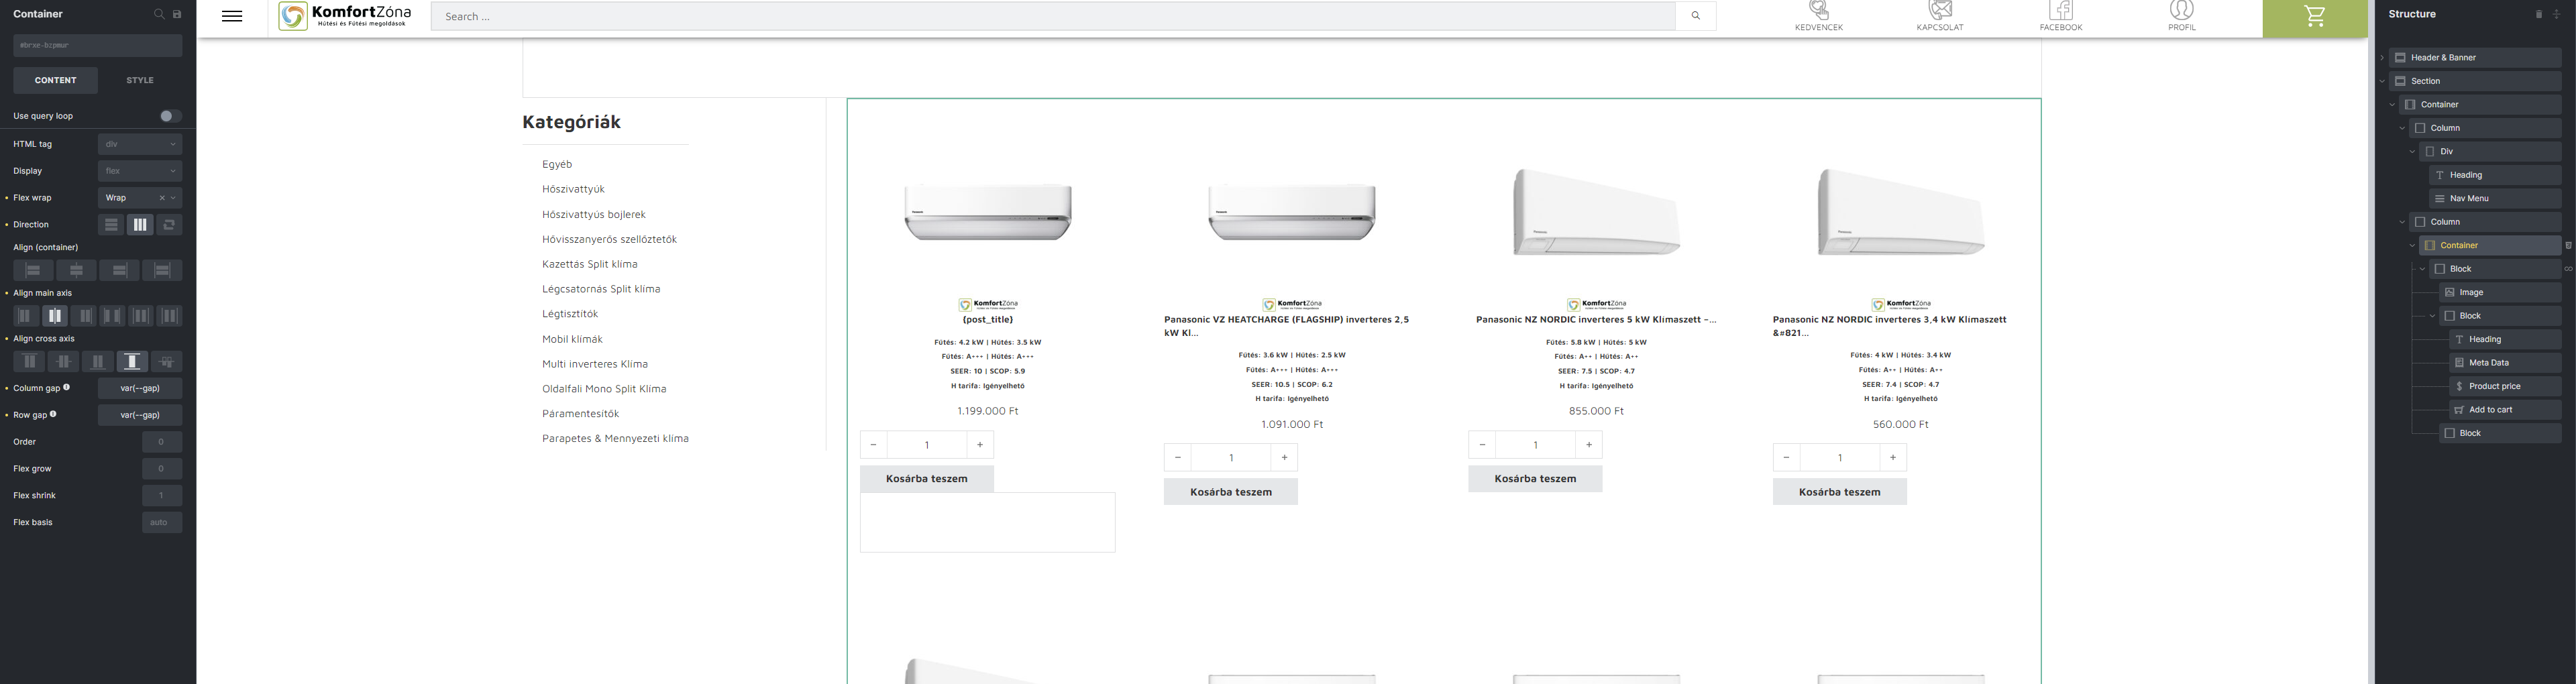Screen dimensions: 2576x684
Task: Click the reverse direction icon
Action: coord(169,225)
